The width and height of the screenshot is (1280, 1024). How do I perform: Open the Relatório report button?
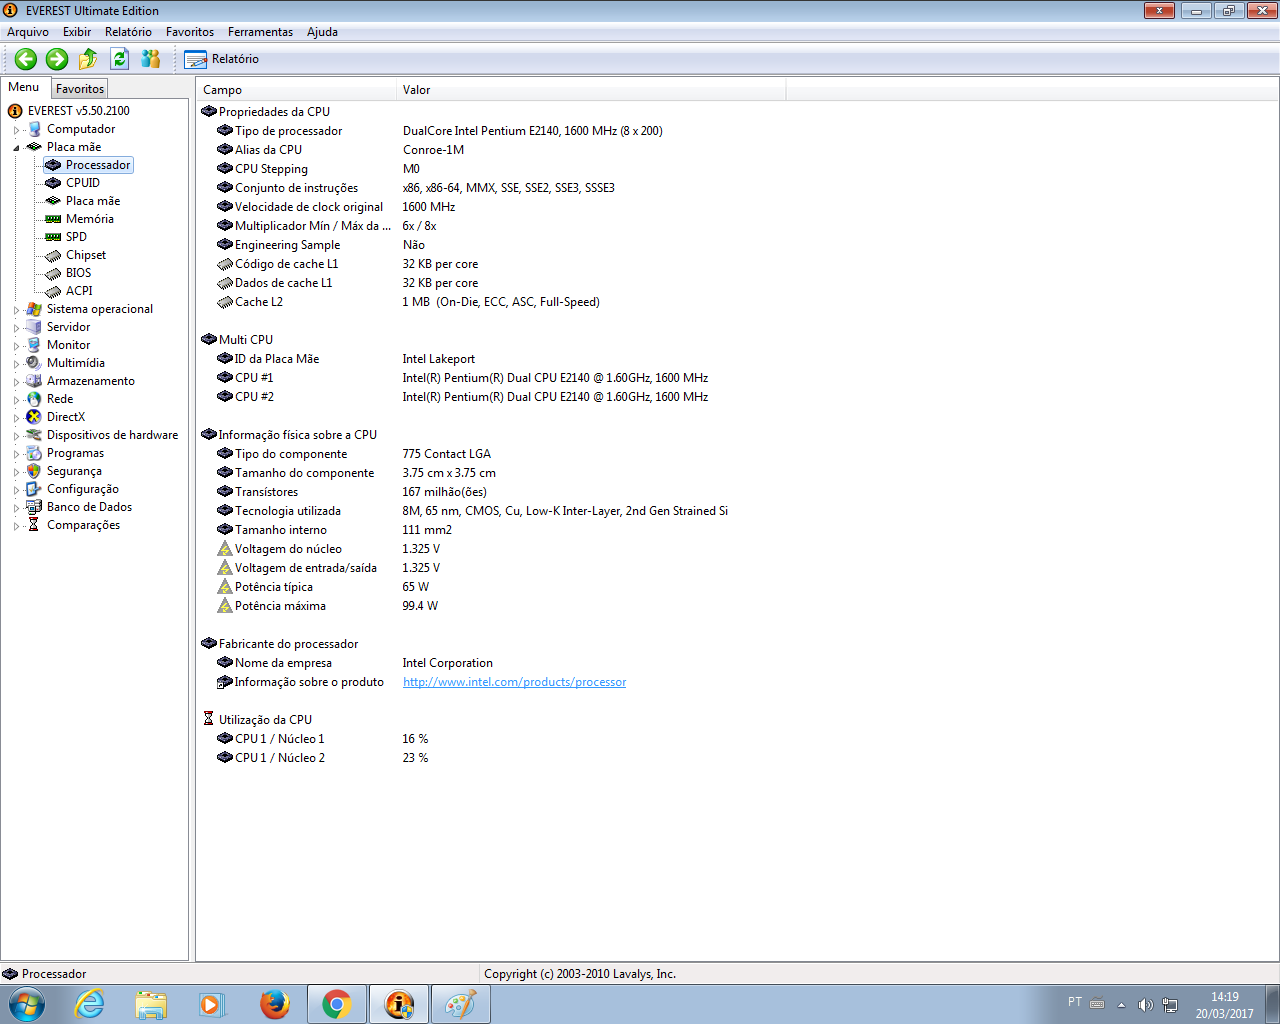click(x=221, y=59)
